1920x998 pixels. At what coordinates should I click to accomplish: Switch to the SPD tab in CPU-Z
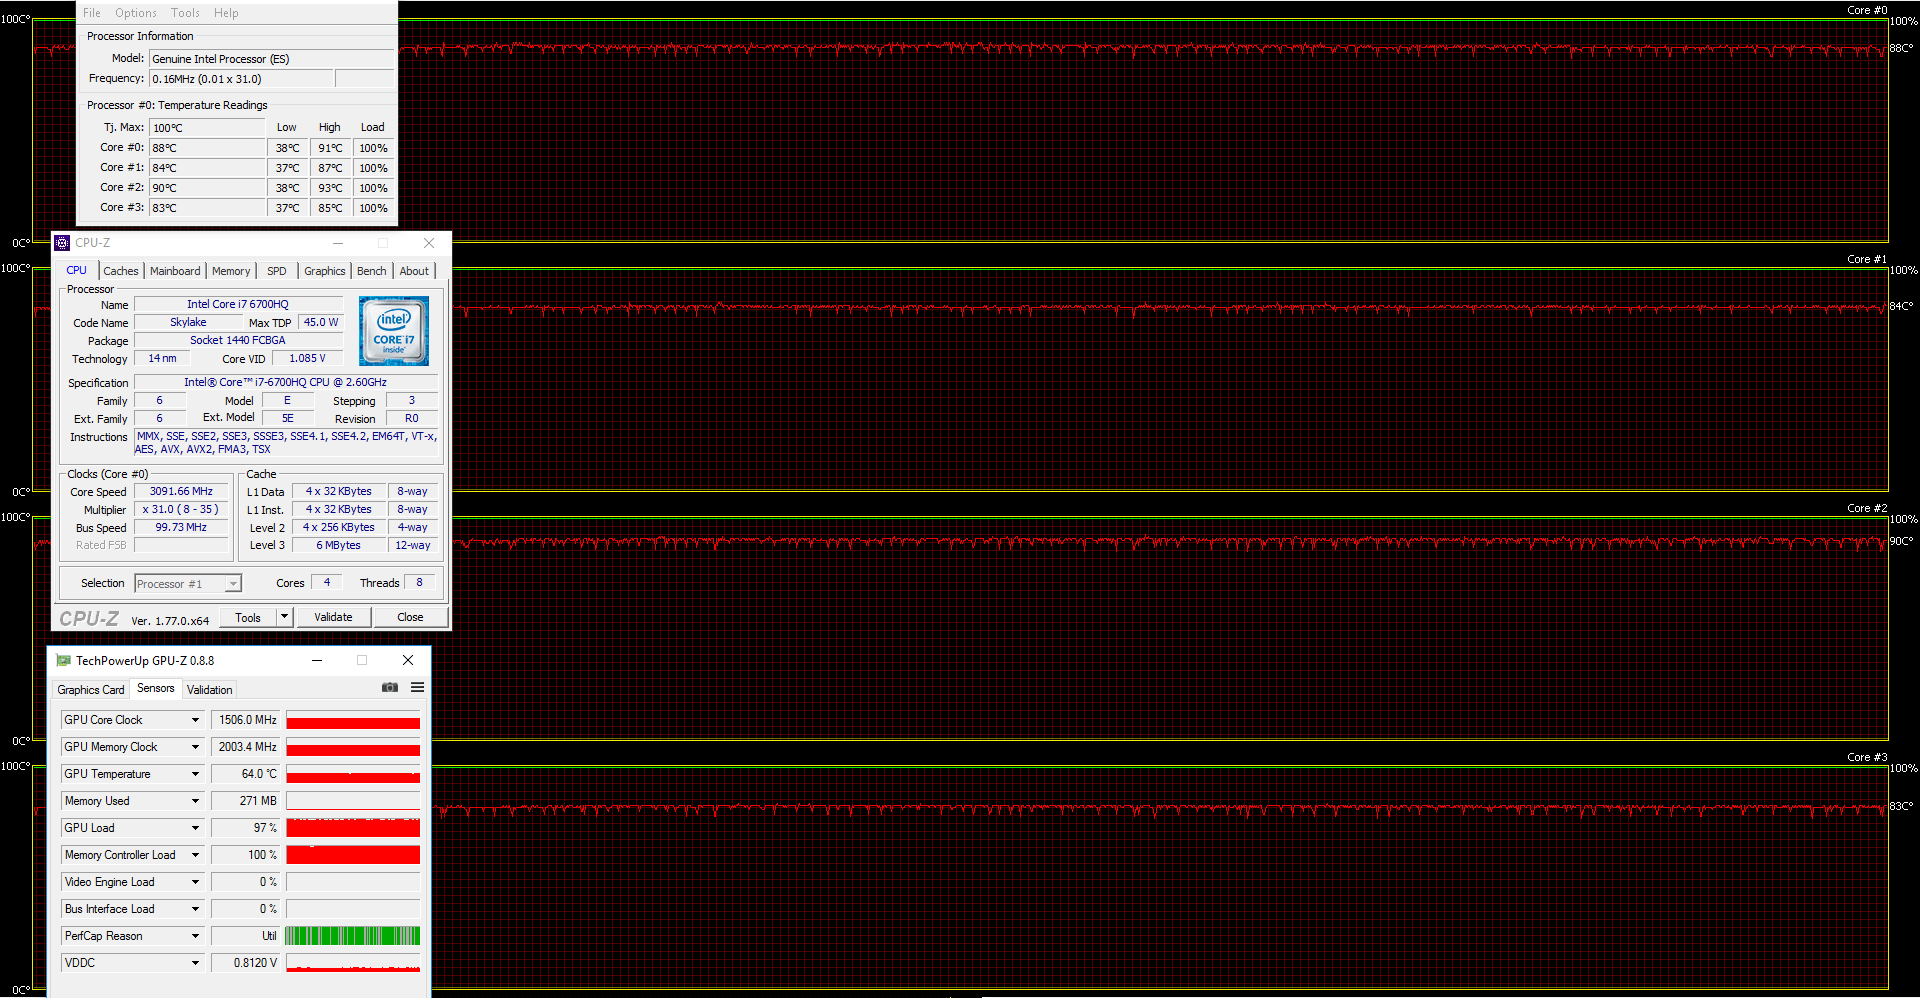[277, 271]
